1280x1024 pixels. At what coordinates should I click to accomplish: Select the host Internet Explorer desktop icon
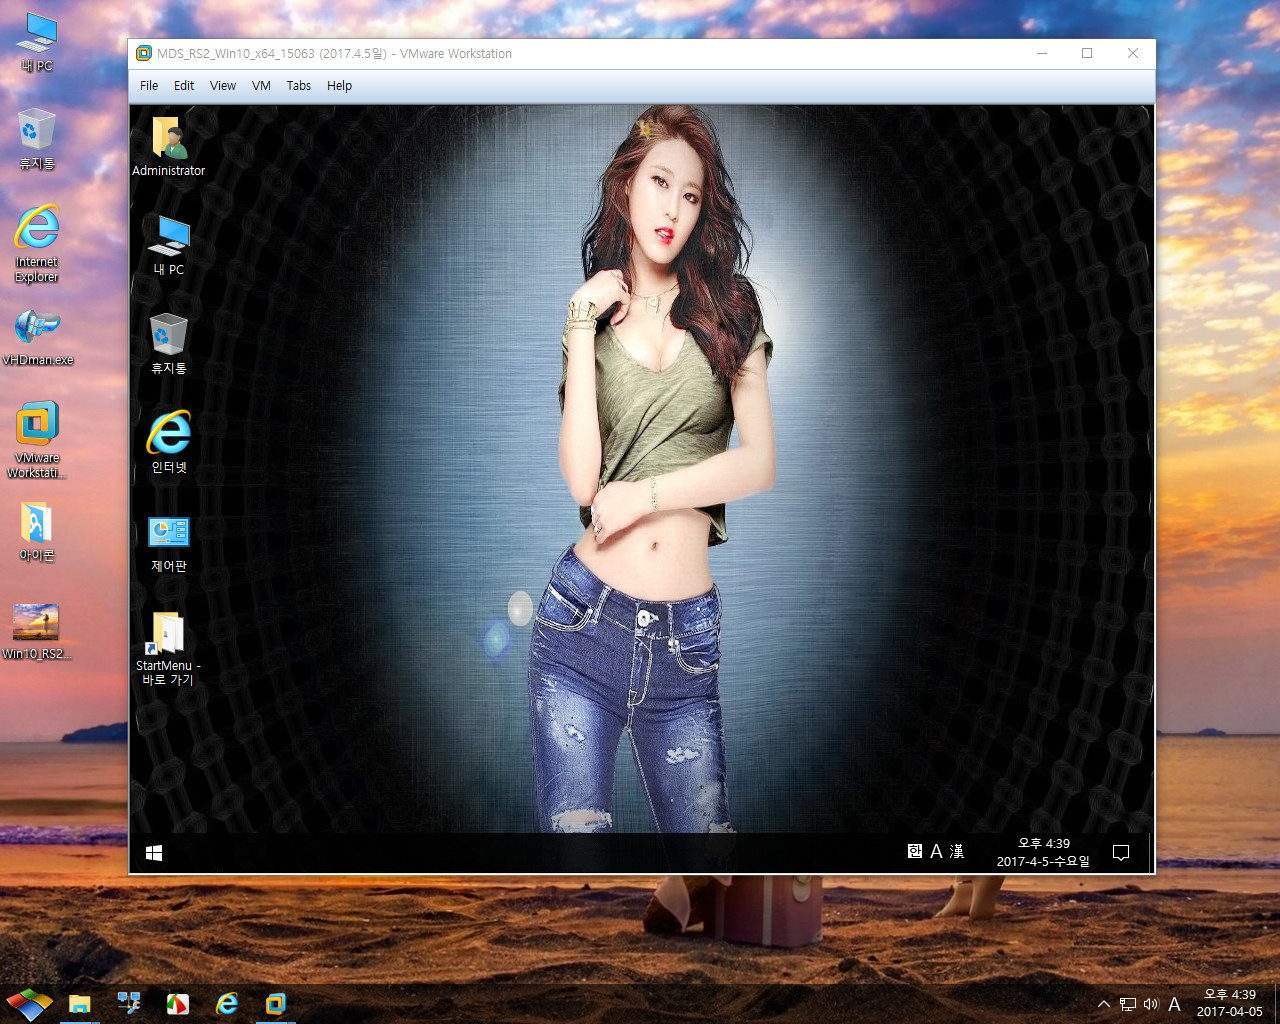[37, 244]
